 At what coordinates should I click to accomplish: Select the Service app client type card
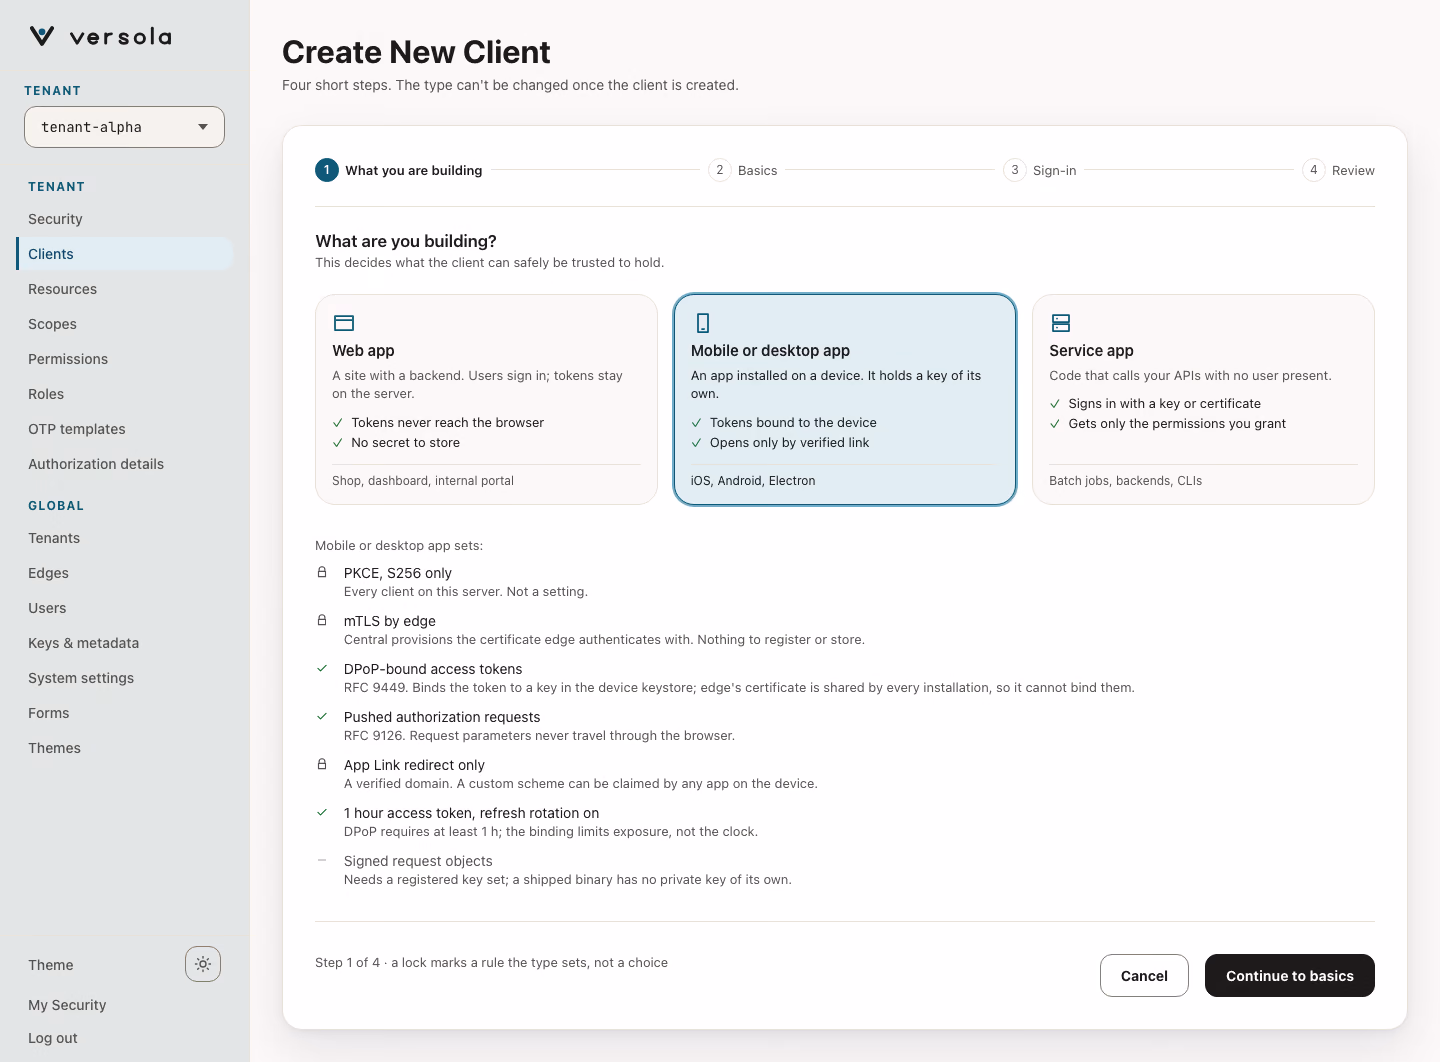[x=1203, y=399]
